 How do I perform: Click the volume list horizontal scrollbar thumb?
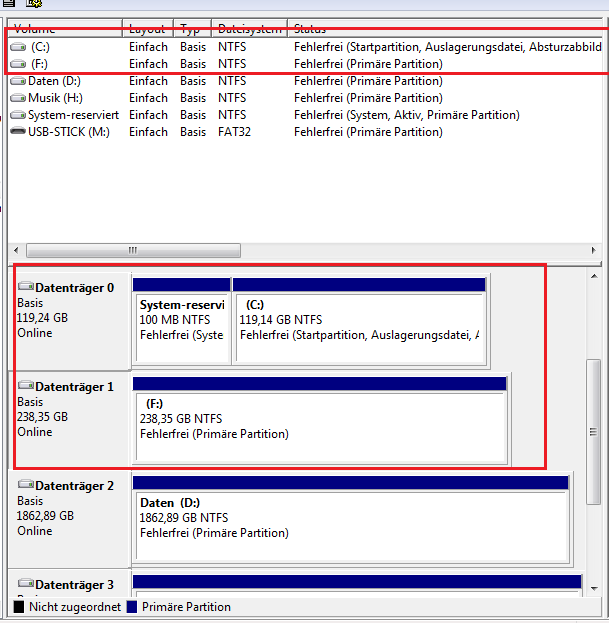pyautogui.click(x=133, y=250)
